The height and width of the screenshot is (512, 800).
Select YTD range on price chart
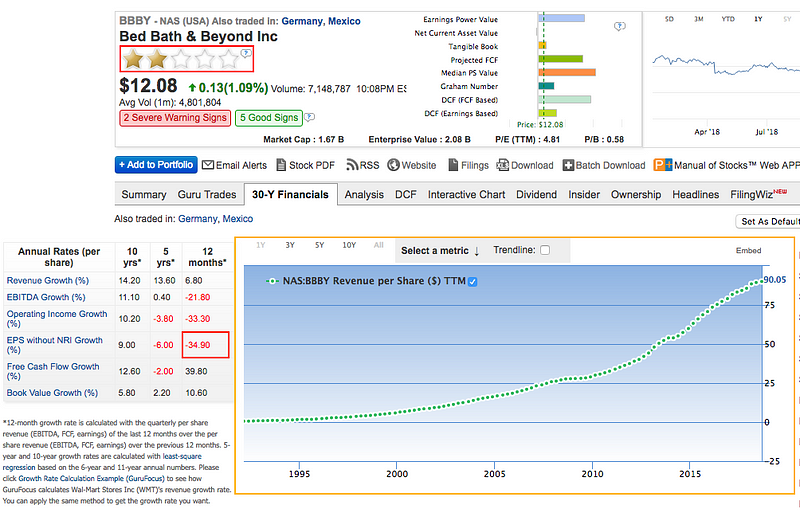[x=728, y=19]
